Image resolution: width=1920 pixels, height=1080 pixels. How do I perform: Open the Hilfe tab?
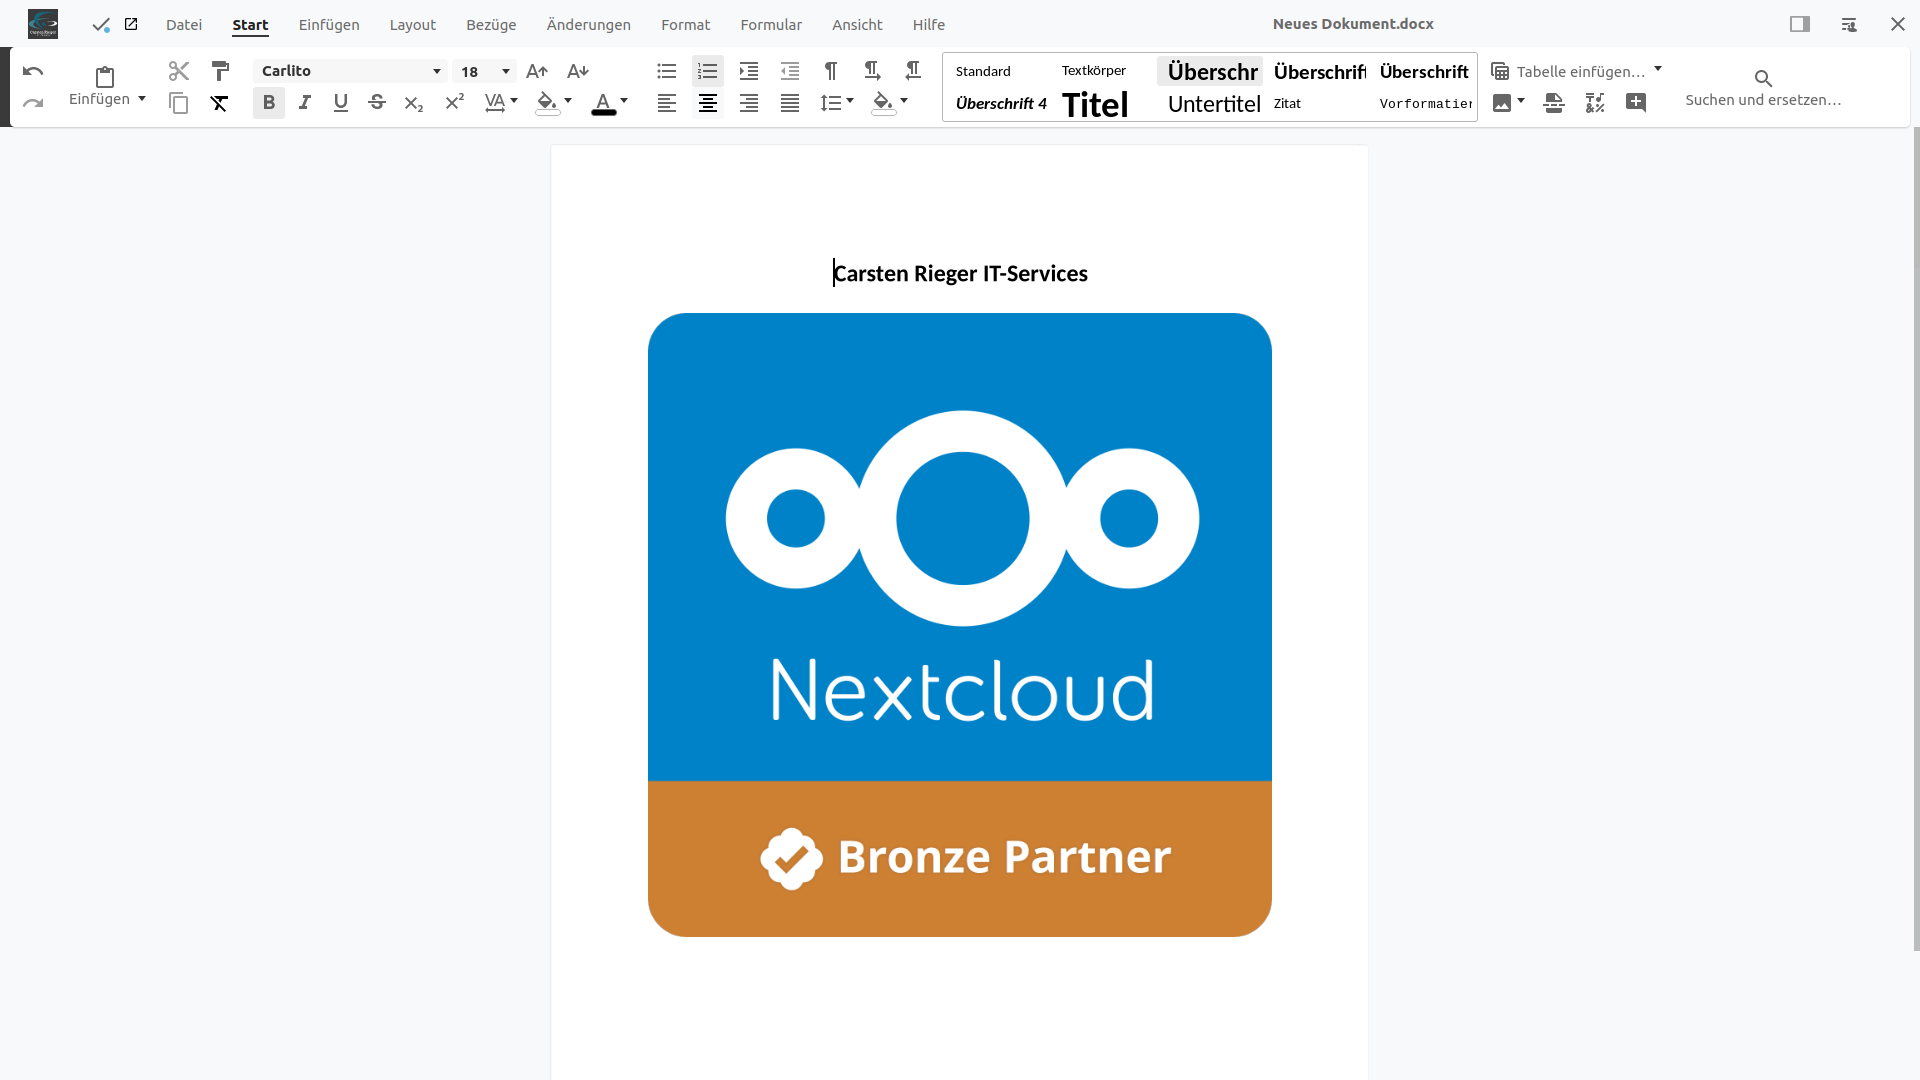pos(929,25)
